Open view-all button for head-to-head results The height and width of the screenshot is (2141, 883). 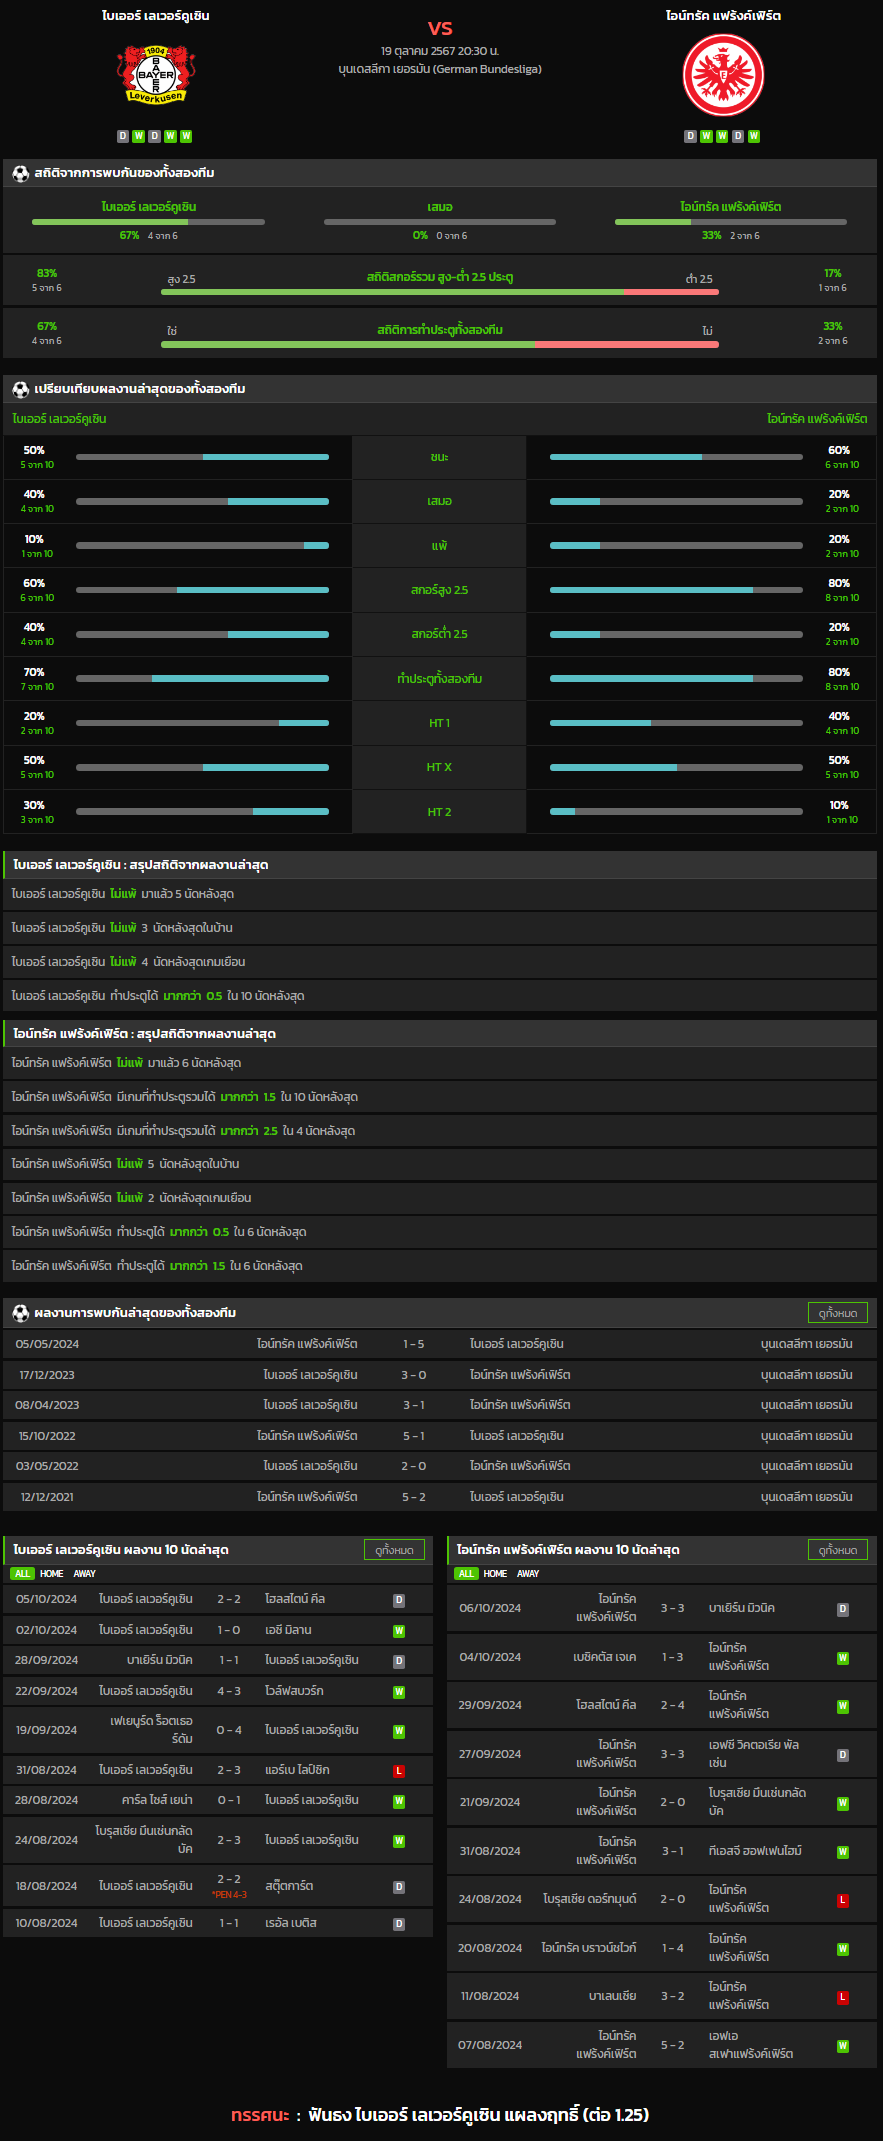click(838, 1313)
